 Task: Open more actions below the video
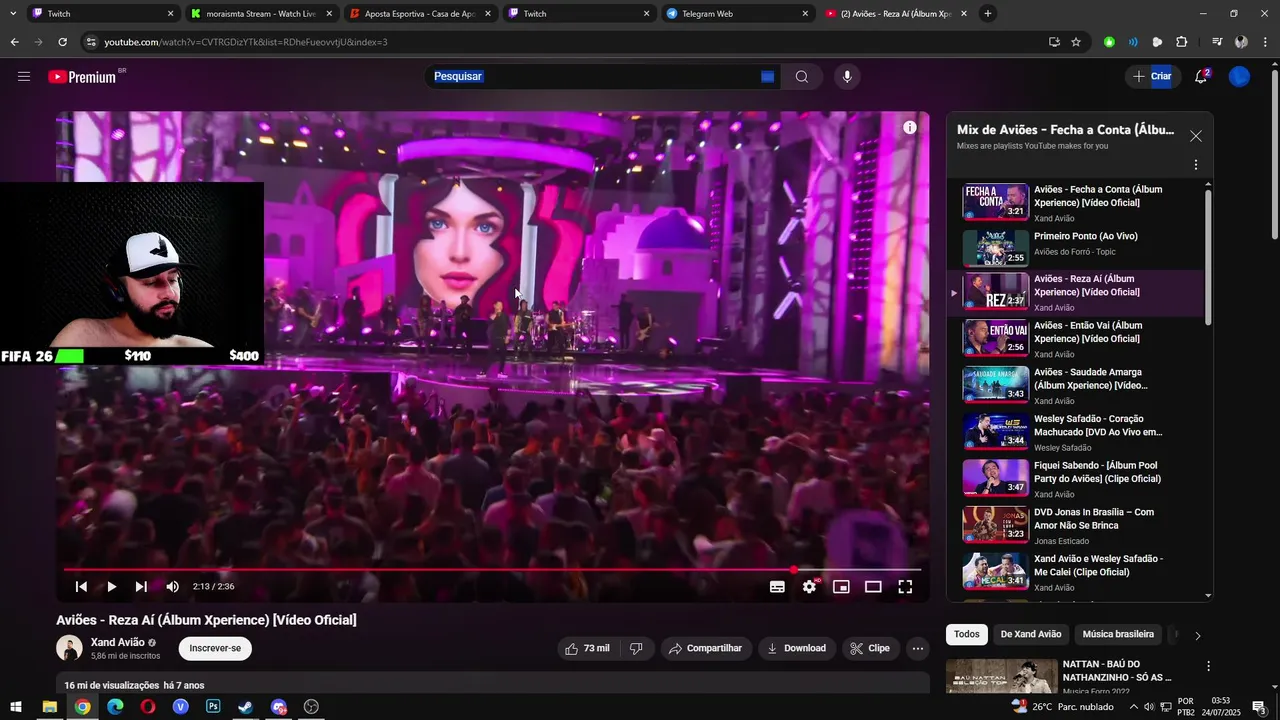click(918, 649)
